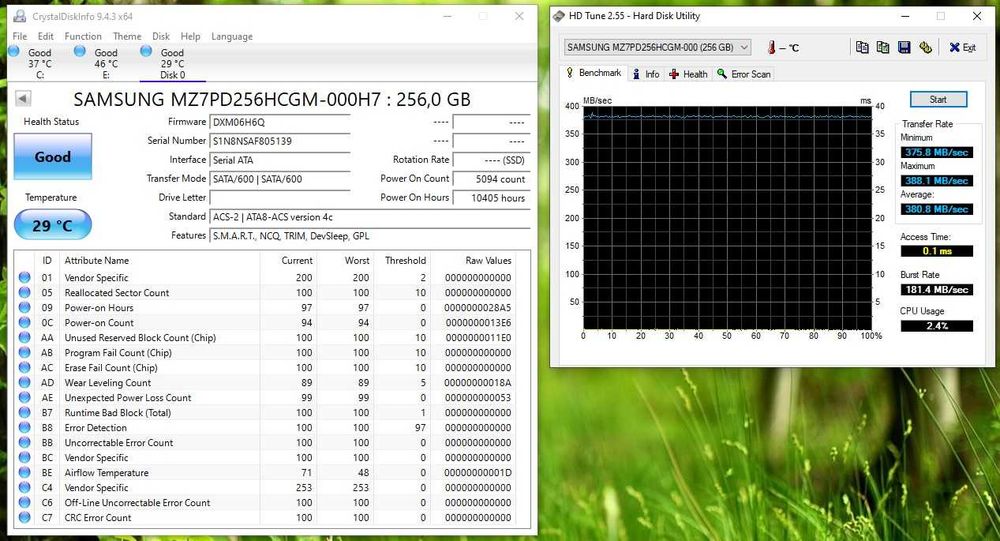Open the Disk menu
Image resolution: width=1000 pixels, height=541 pixels.
pyautogui.click(x=161, y=36)
